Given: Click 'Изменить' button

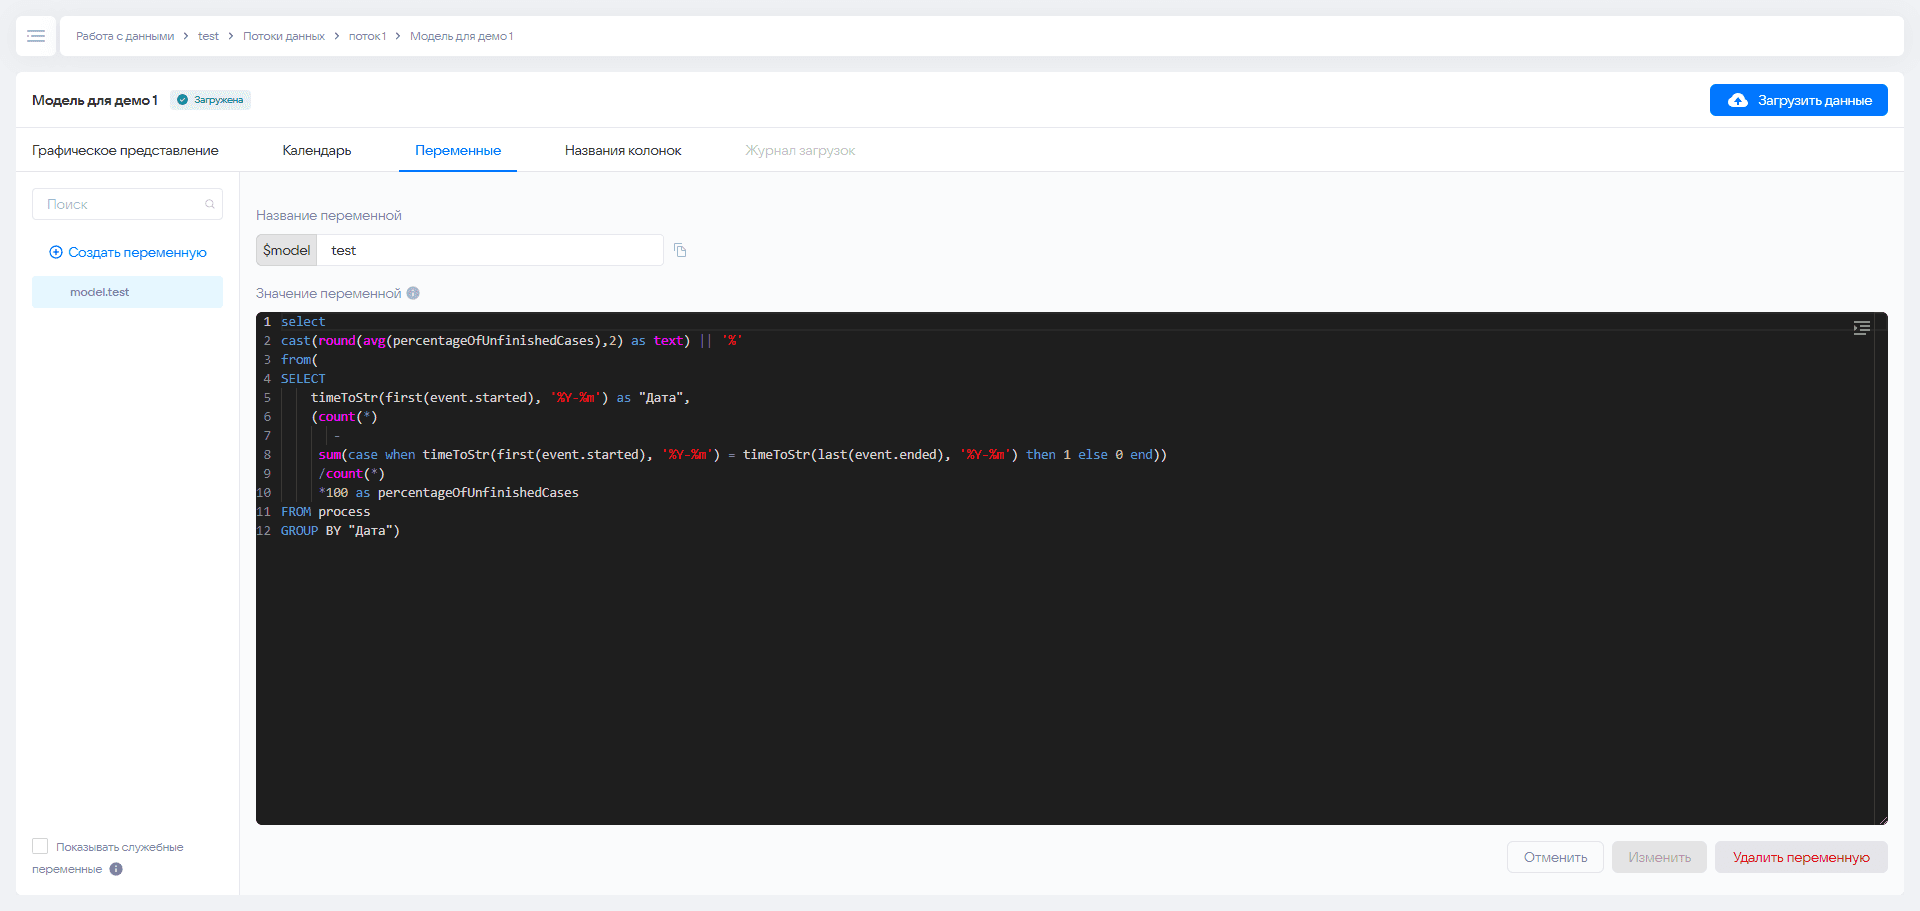Looking at the screenshot, I should coord(1659,857).
